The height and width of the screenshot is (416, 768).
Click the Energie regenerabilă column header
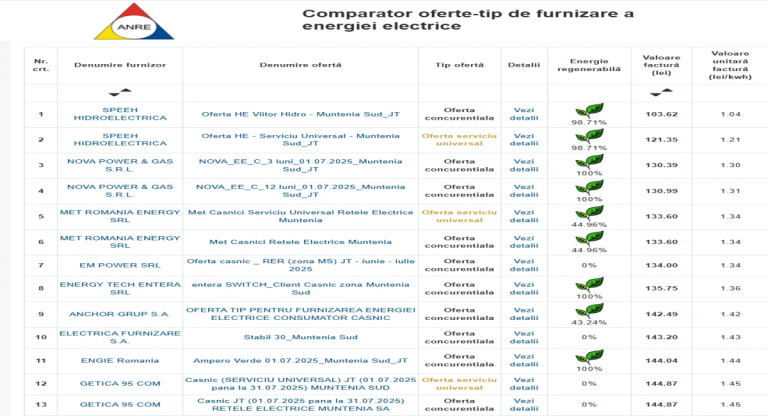[589, 65]
